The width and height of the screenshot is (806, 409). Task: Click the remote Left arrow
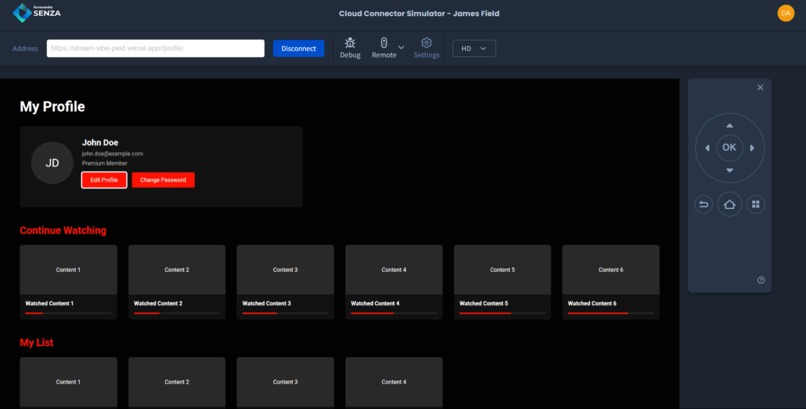pos(707,148)
